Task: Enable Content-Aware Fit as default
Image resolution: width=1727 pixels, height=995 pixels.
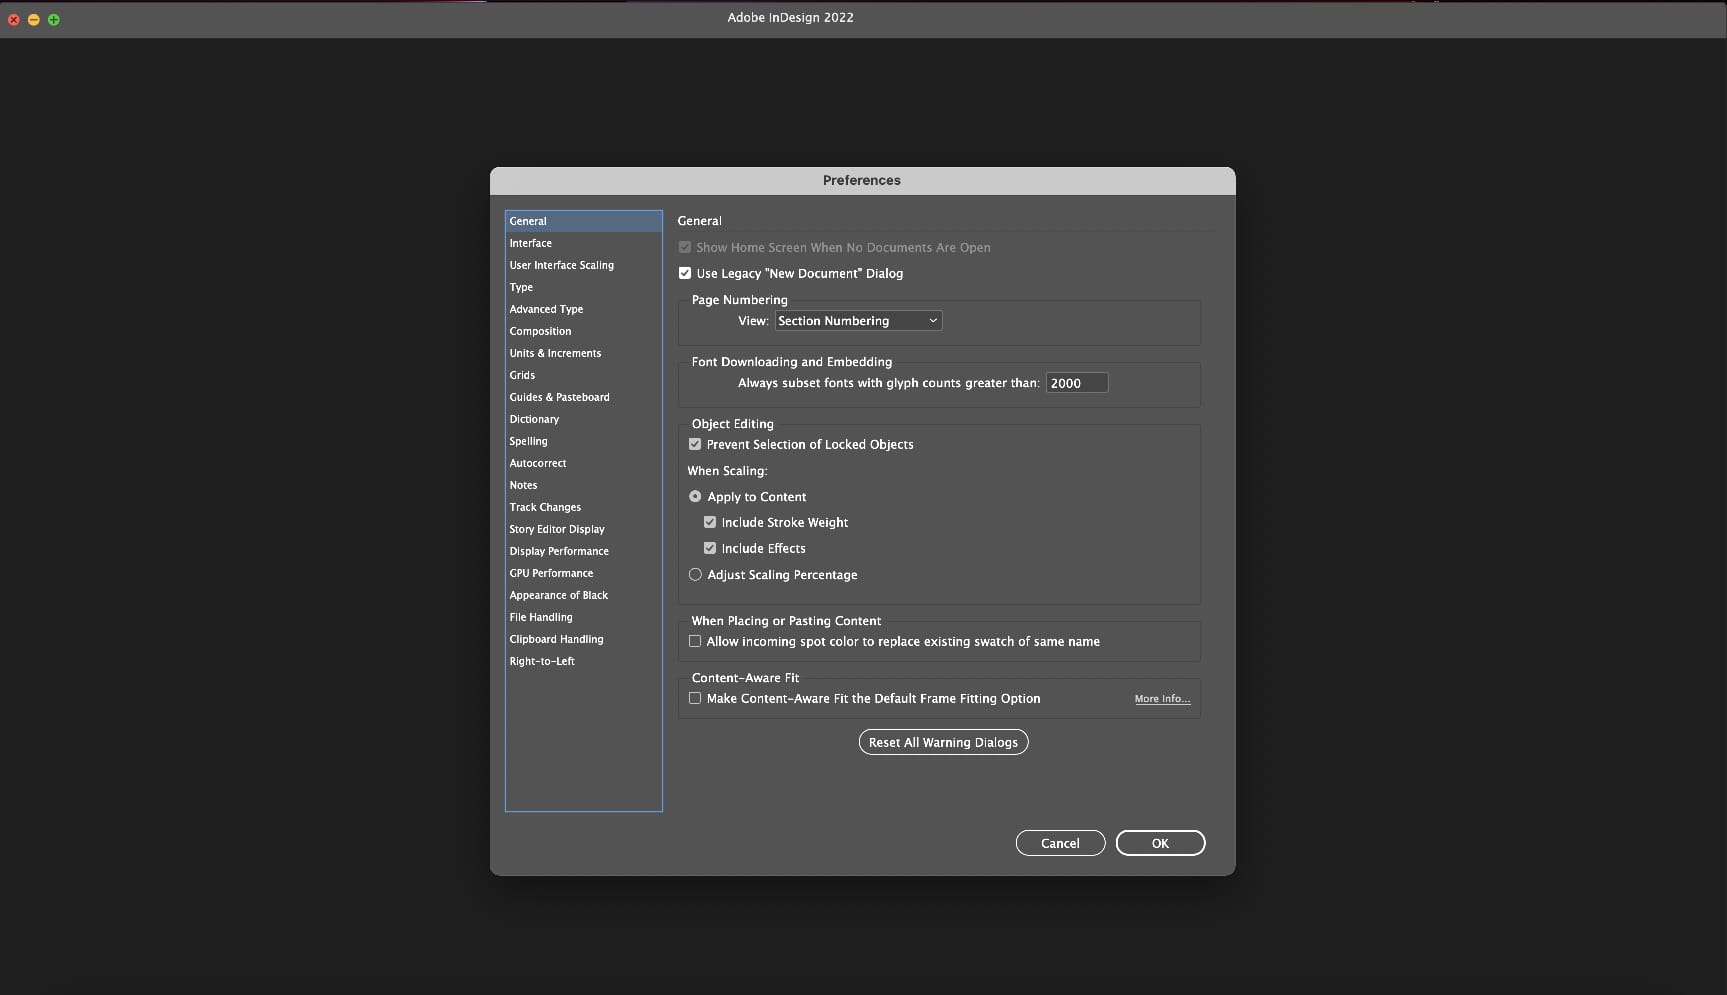Action: tap(695, 698)
